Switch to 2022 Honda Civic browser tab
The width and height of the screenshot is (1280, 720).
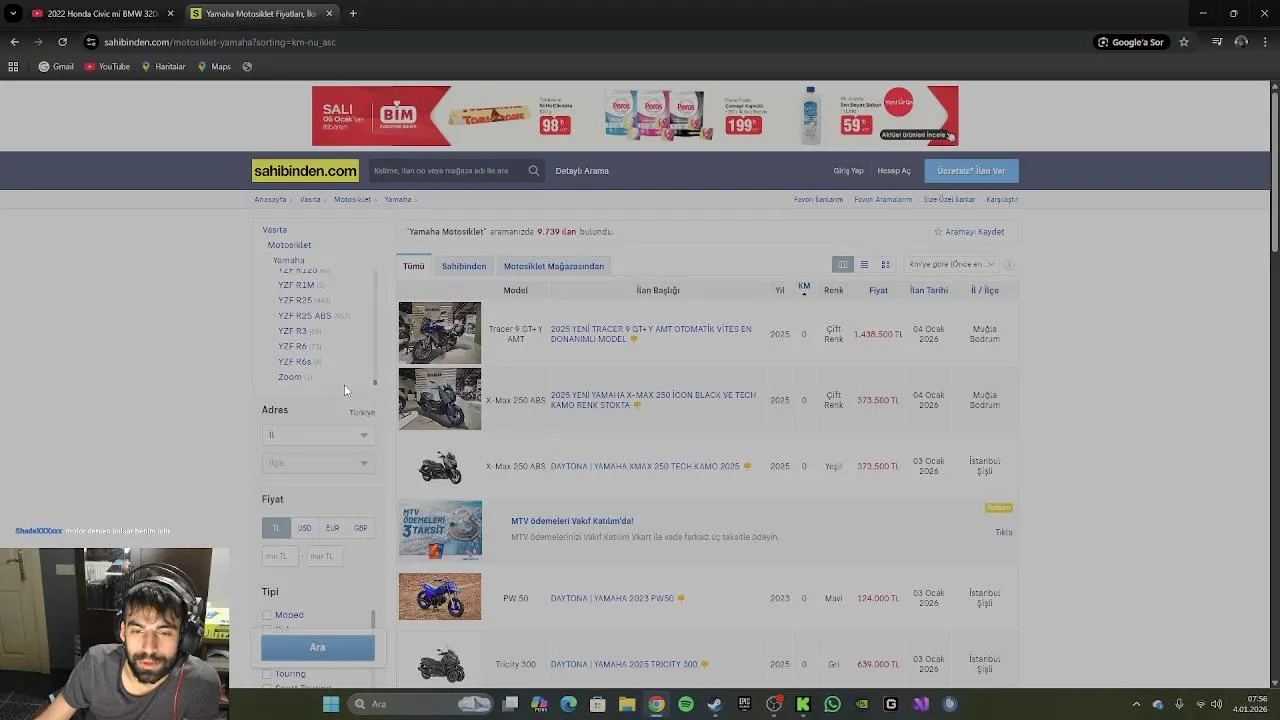click(x=101, y=14)
